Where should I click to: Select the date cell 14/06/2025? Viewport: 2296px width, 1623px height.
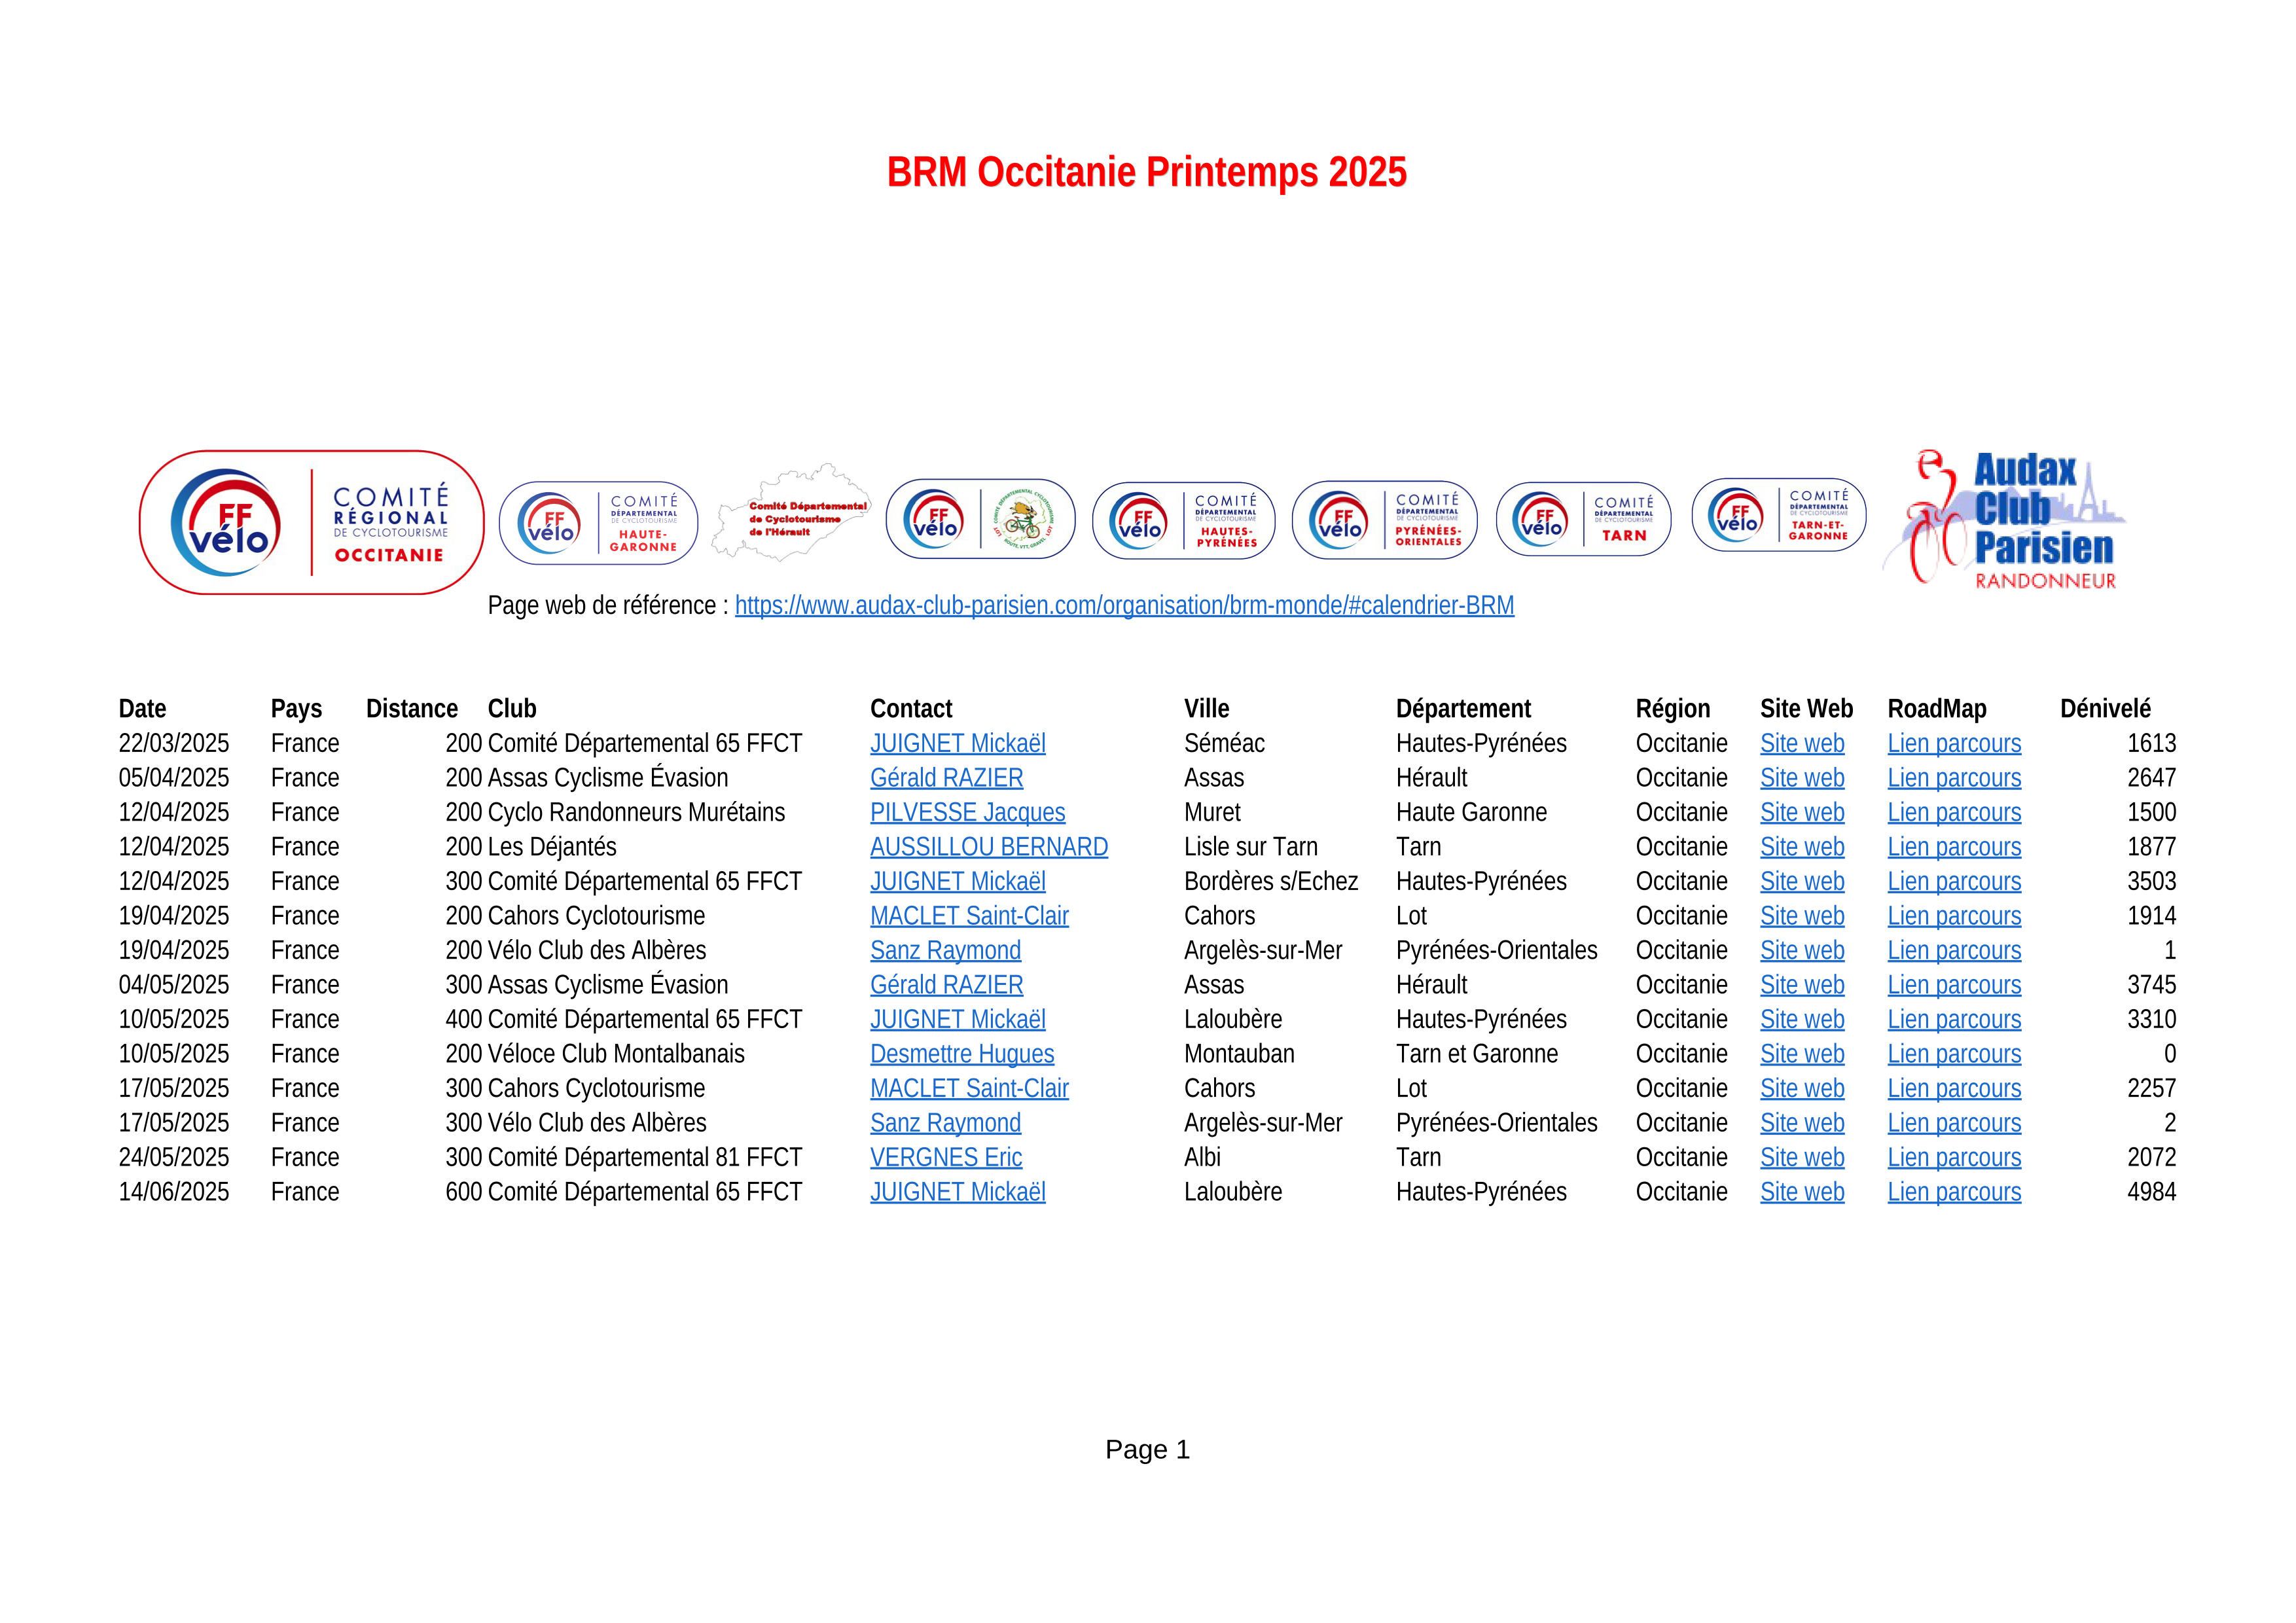coord(174,1192)
